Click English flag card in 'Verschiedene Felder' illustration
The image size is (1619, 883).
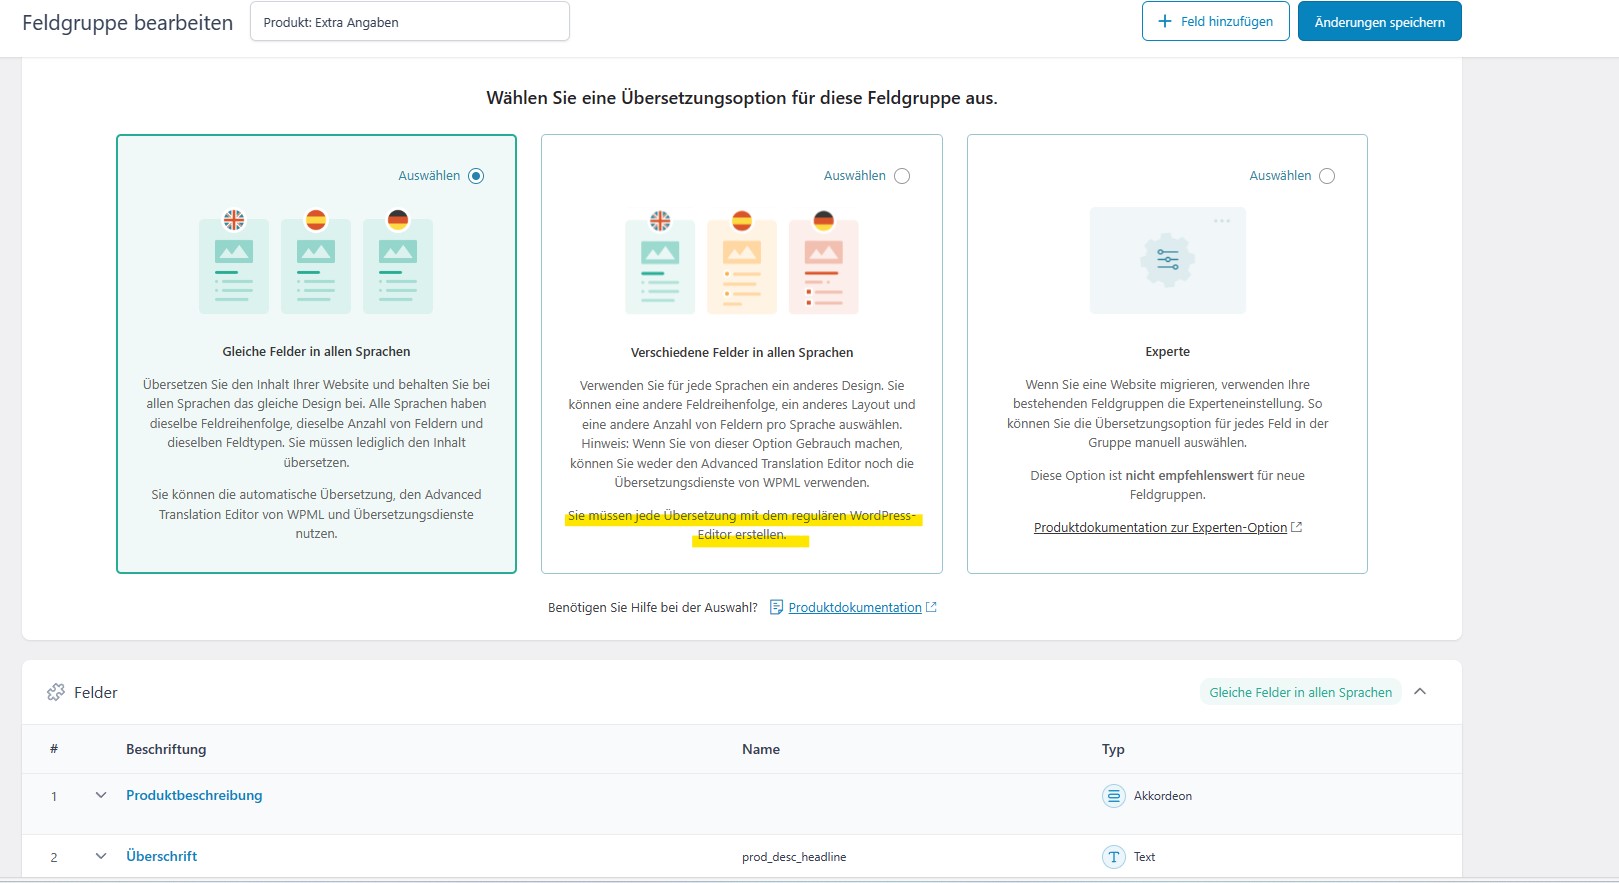pyautogui.click(x=660, y=263)
